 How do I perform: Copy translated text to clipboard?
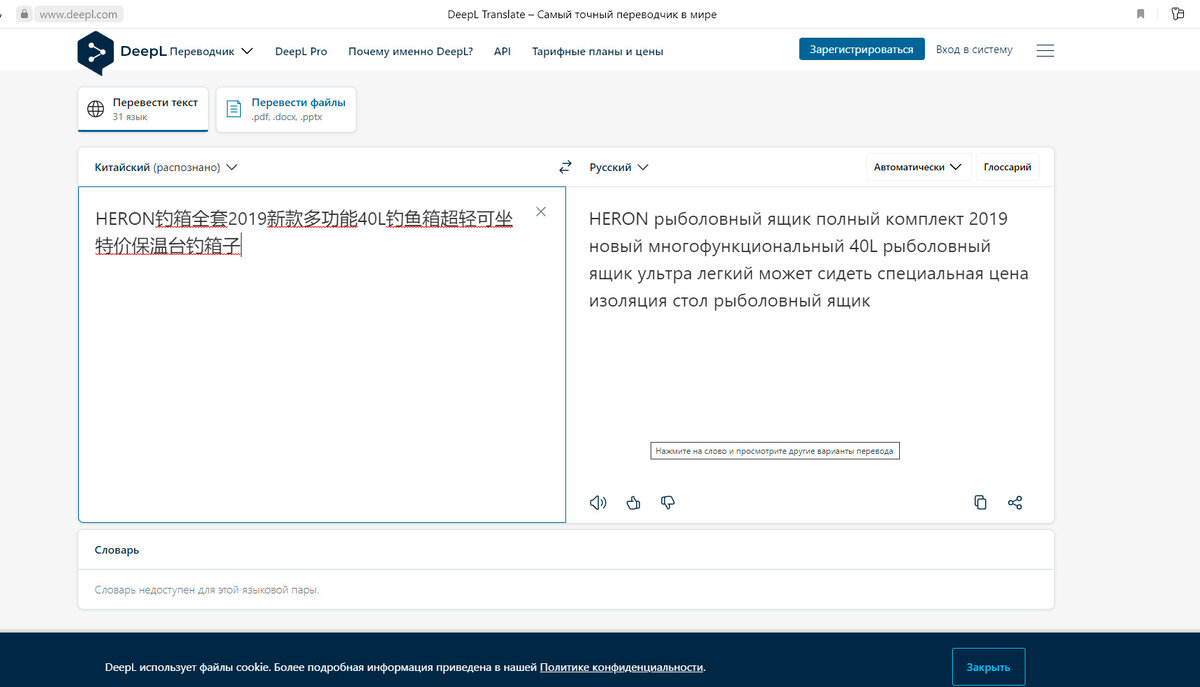pos(980,503)
